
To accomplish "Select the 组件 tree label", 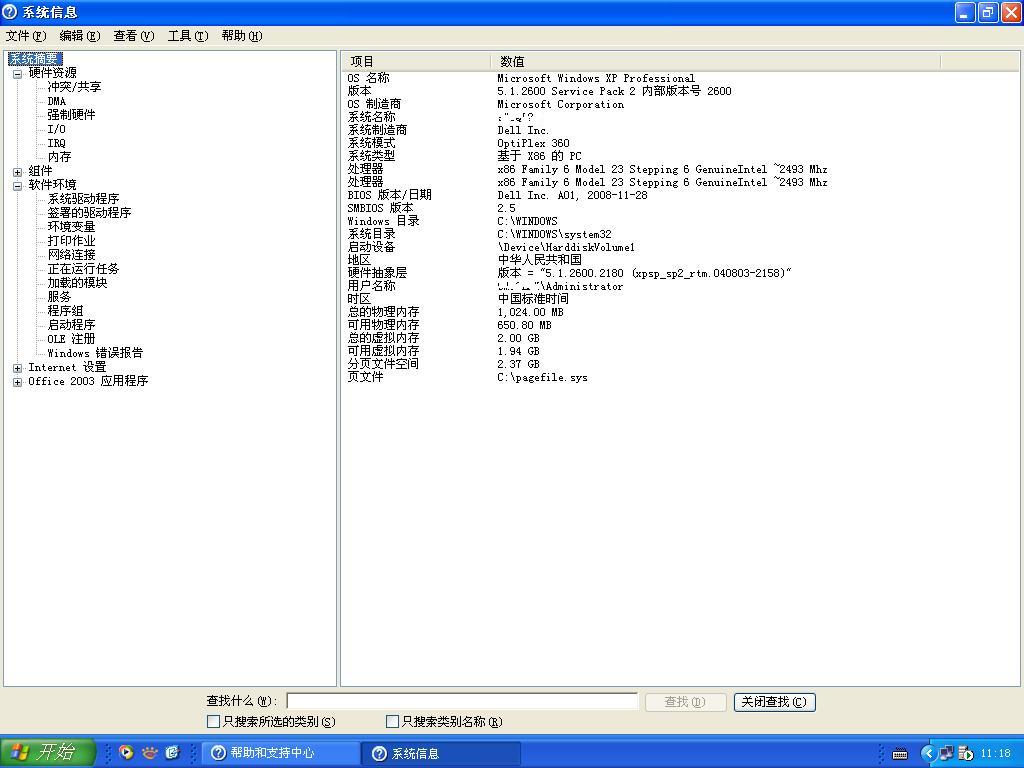I will point(40,171).
